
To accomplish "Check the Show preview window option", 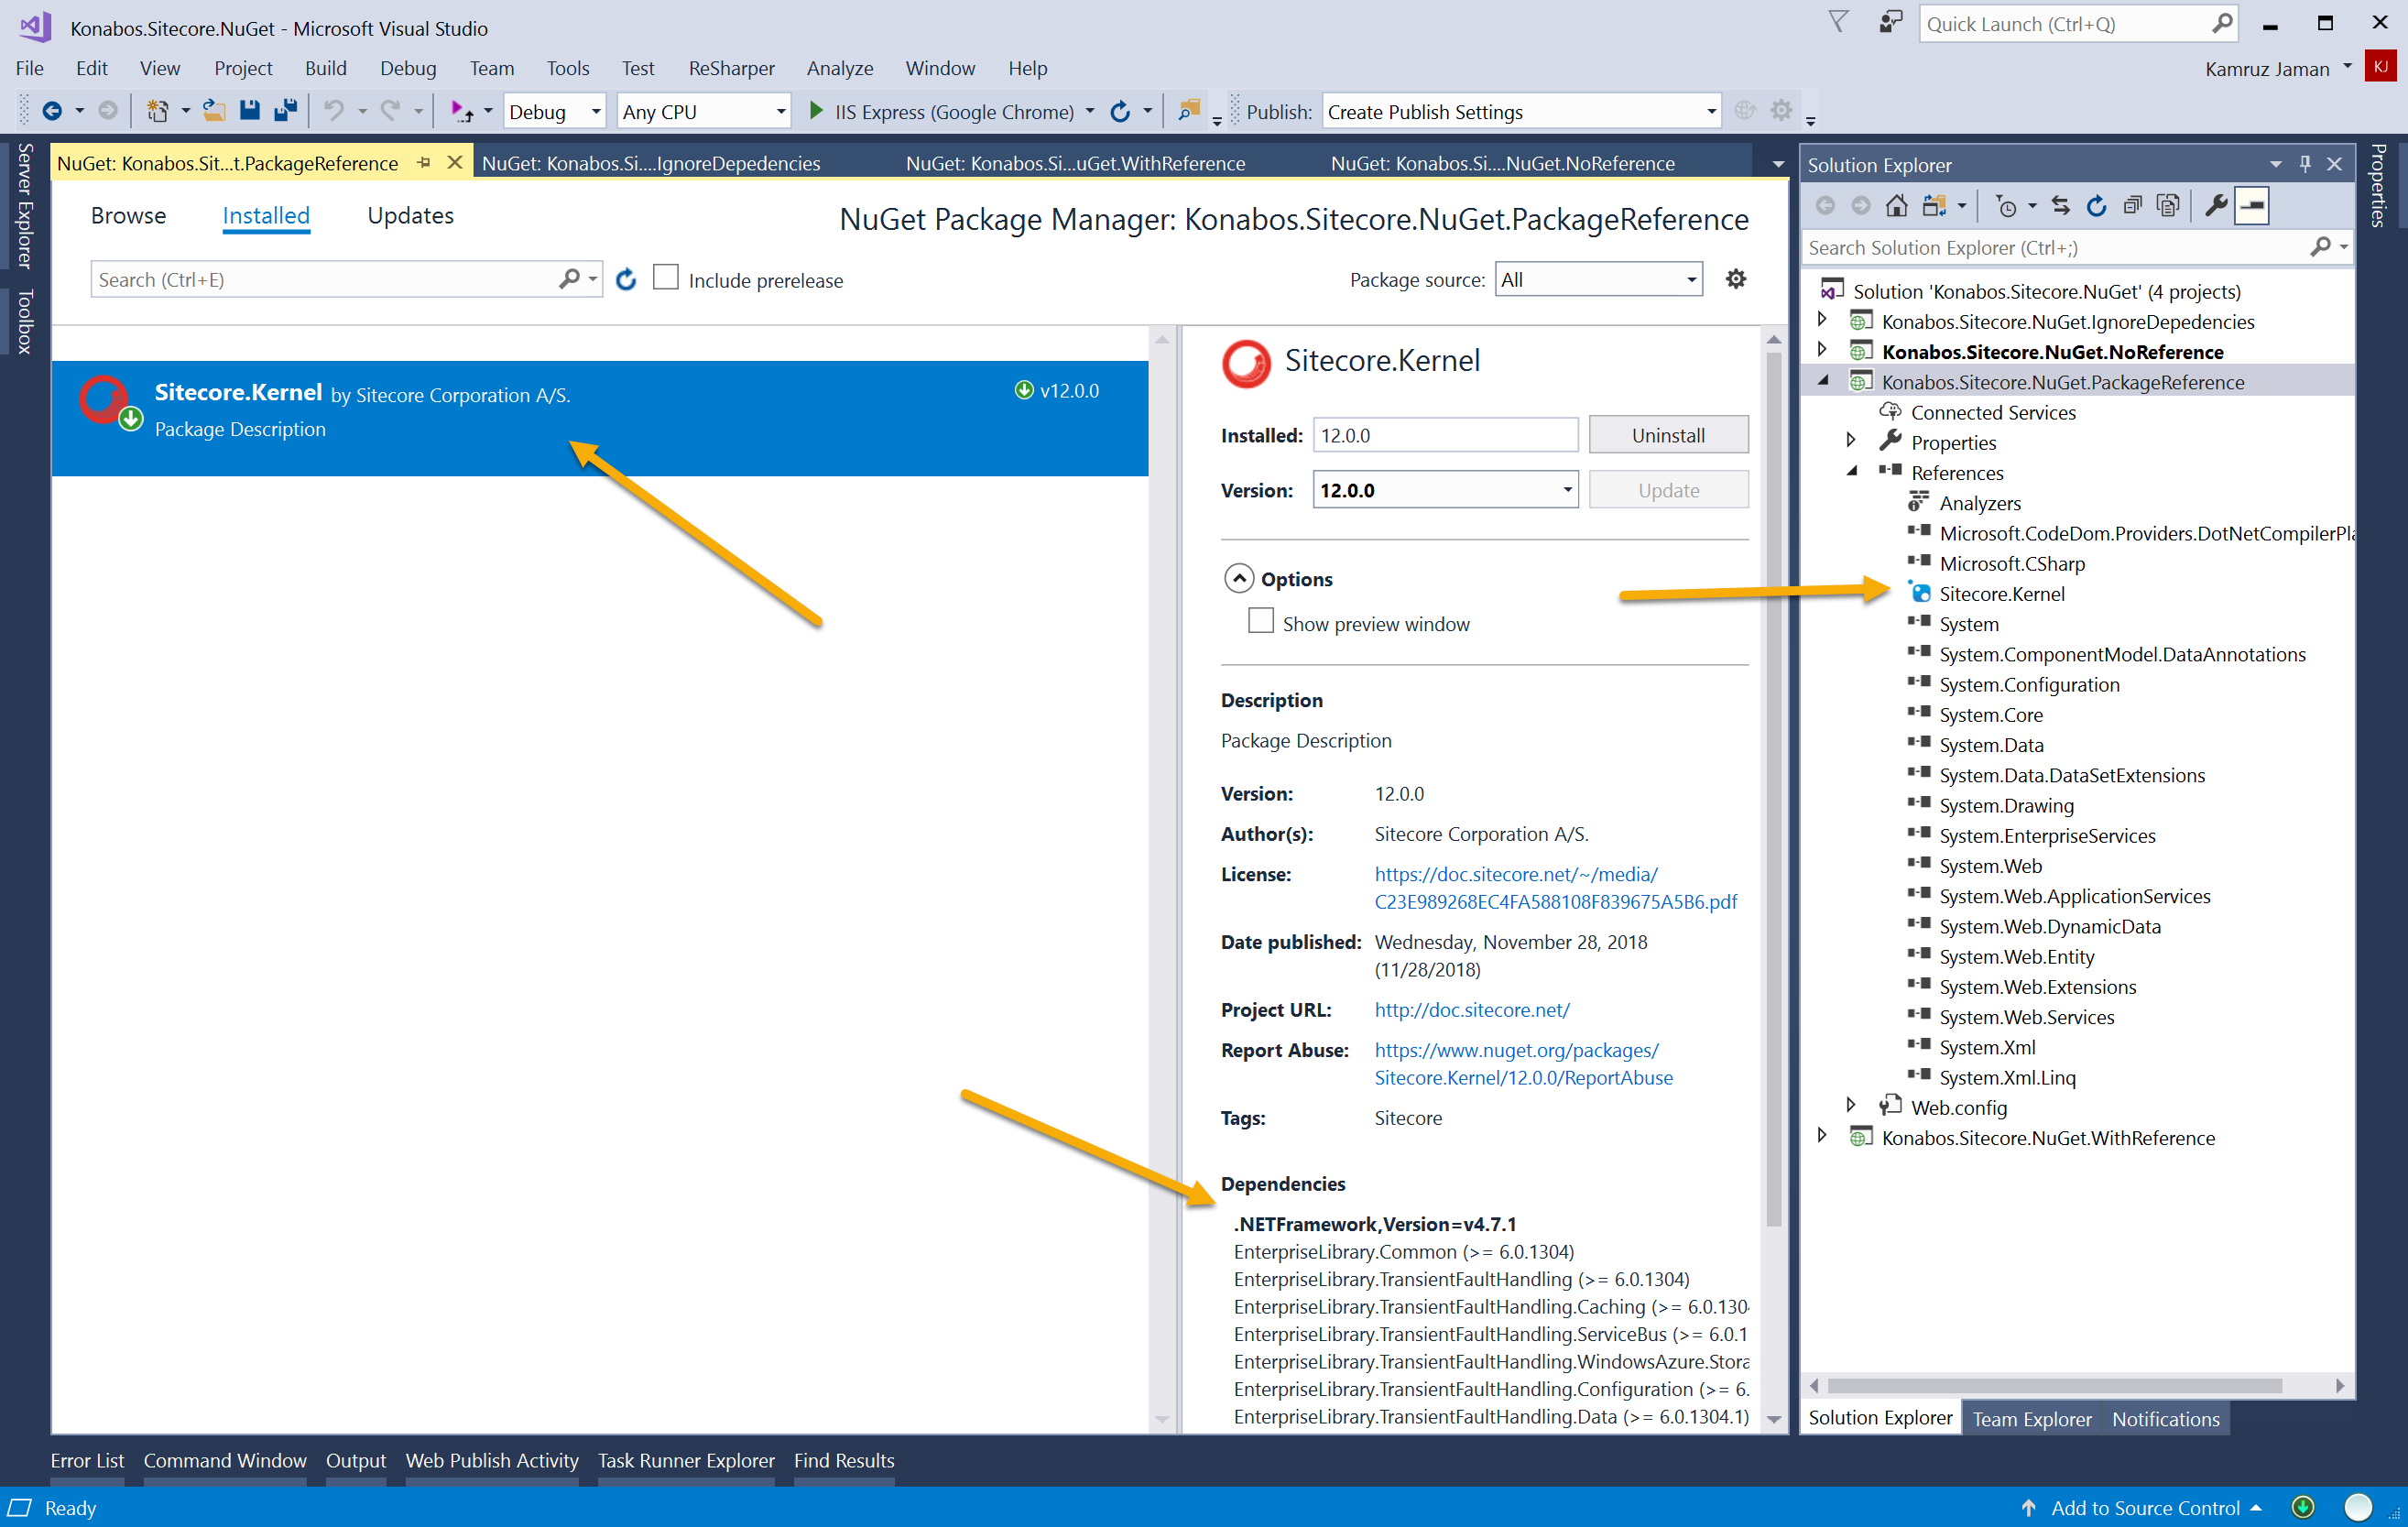I will click(1261, 621).
